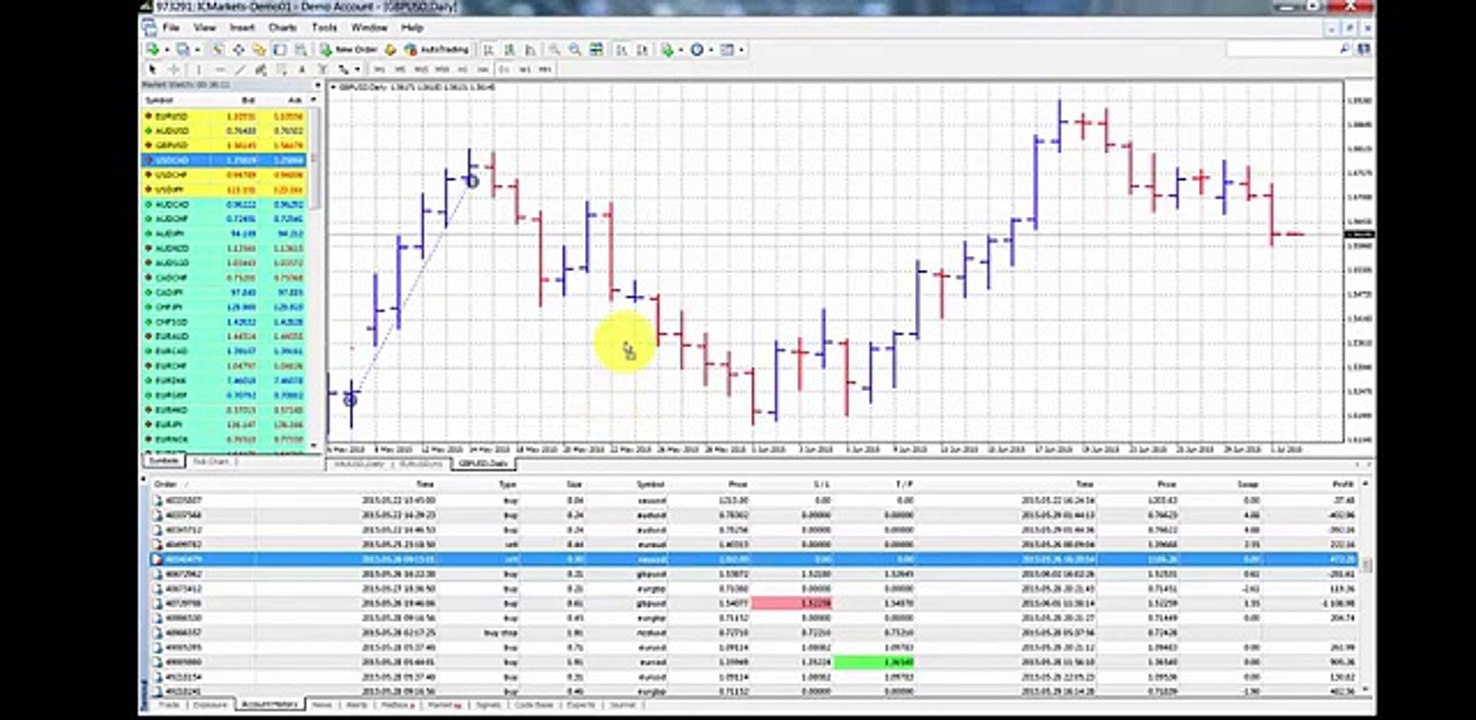This screenshot has height=720, width=1476.
Task: Switch to the Tick Chart tab
Action: (211, 461)
